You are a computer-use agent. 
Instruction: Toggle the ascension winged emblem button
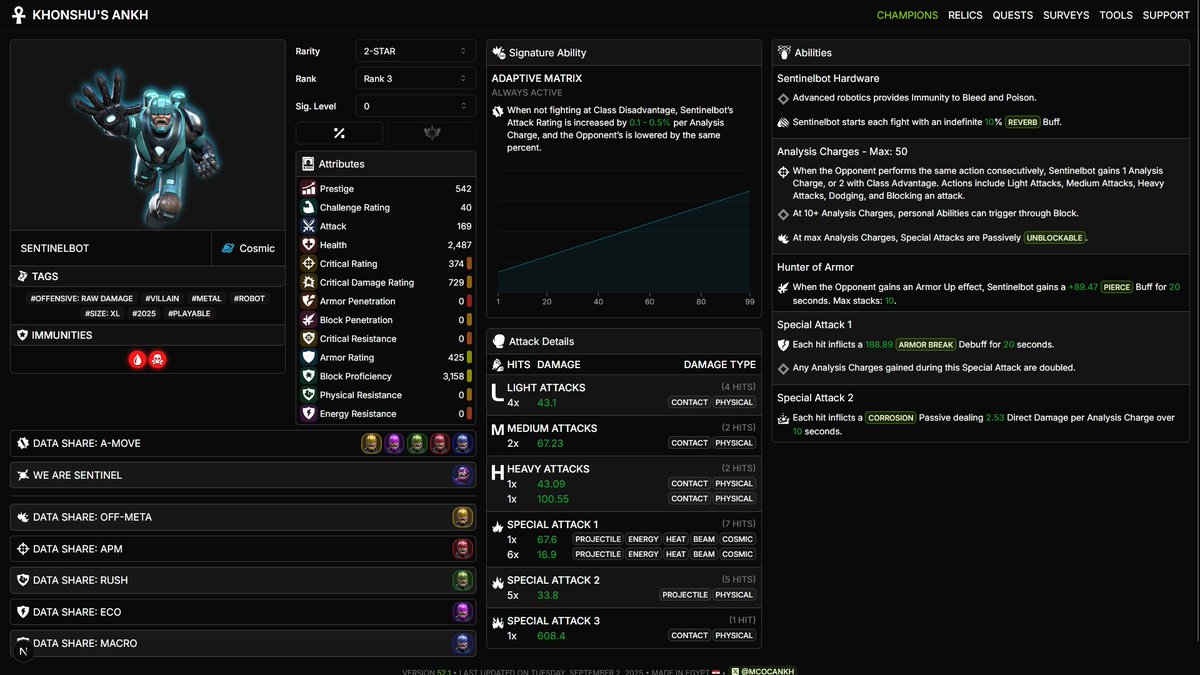pyautogui.click(x=432, y=133)
